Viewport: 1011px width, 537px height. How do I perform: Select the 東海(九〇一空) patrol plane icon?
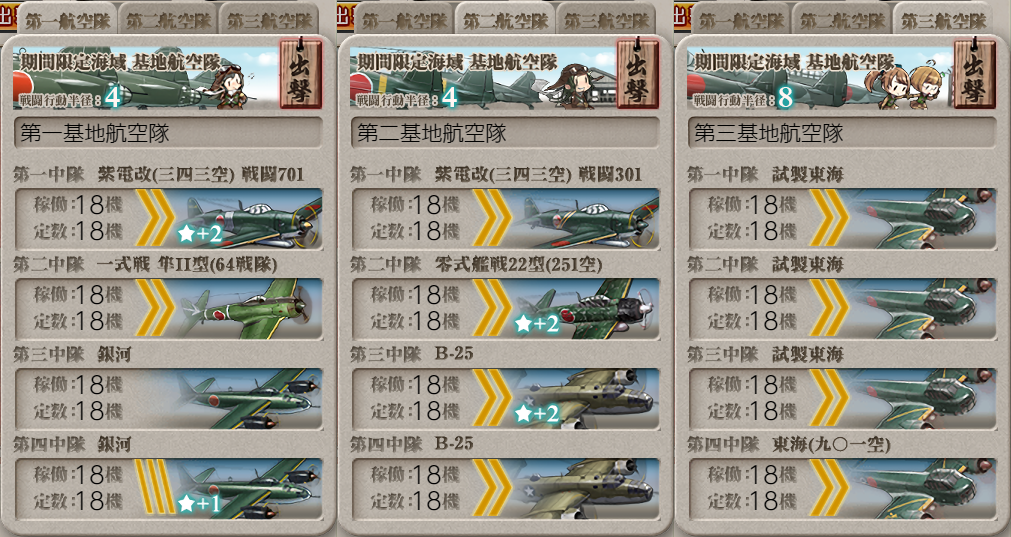(923, 489)
